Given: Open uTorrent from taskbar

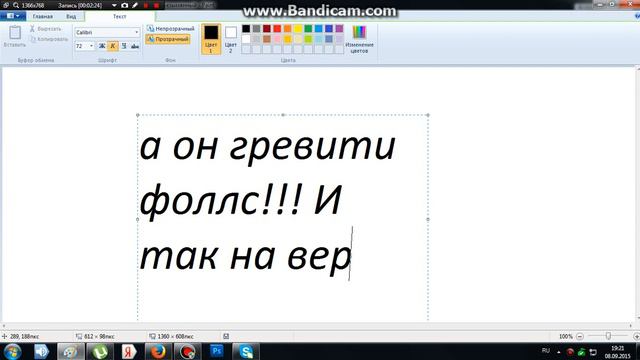Looking at the screenshot, I should [x=100, y=351].
